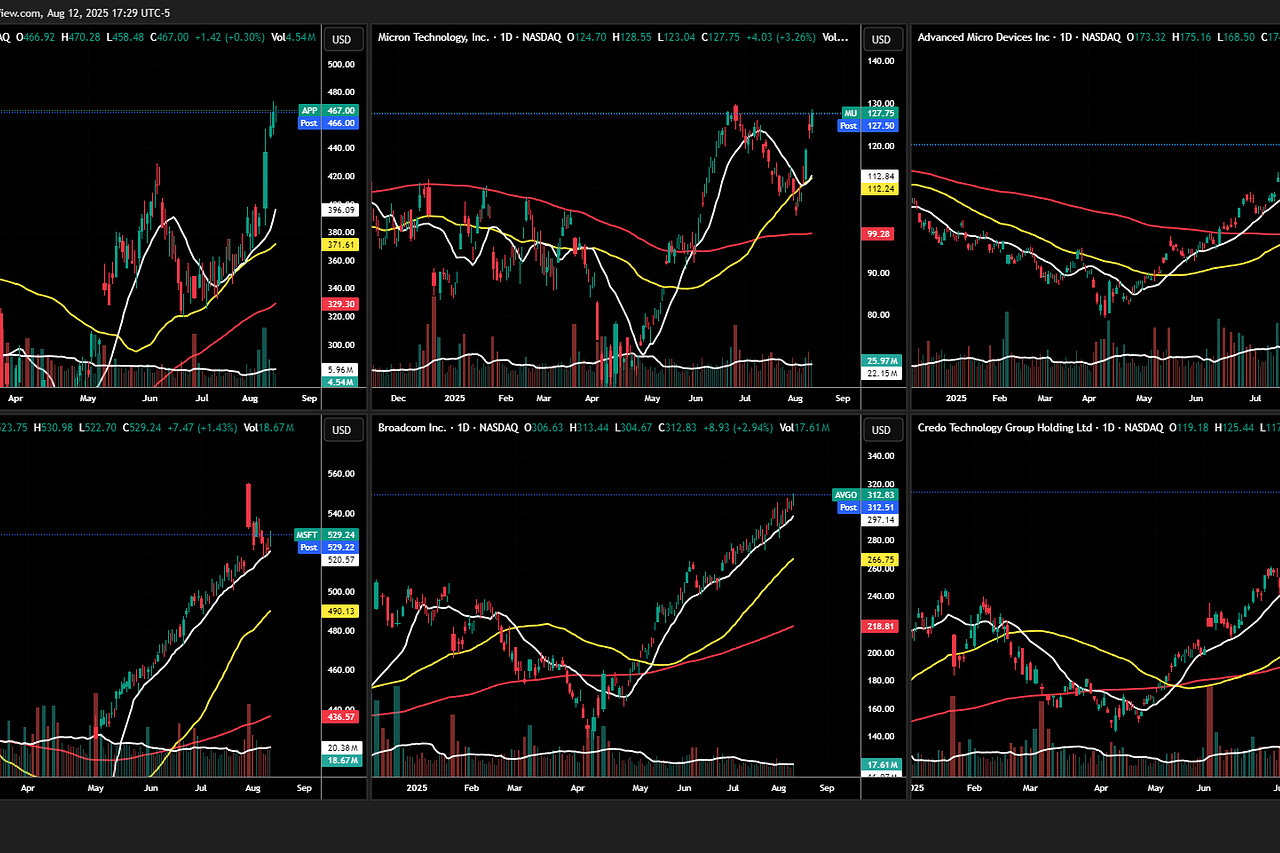Click the white 520.57 label on MSFT chart
The height and width of the screenshot is (853, 1280).
point(341,560)
